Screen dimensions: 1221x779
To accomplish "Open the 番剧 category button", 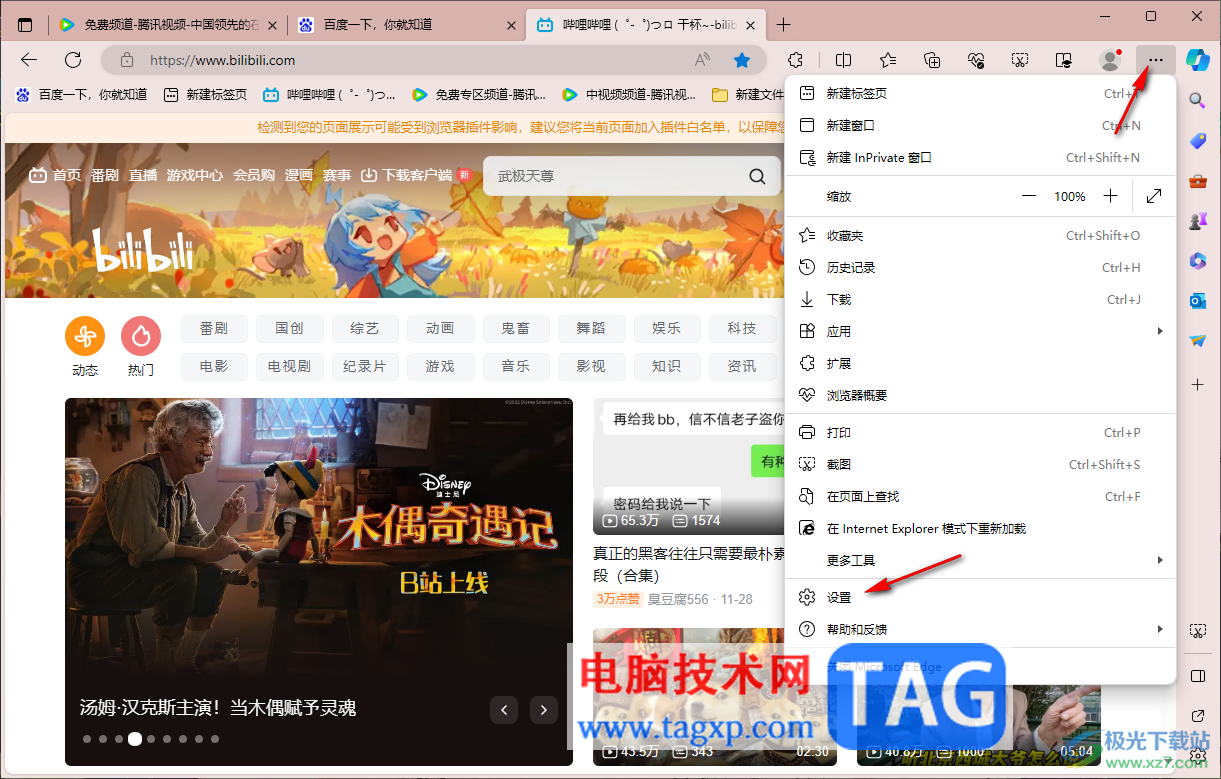I will 214,328.
